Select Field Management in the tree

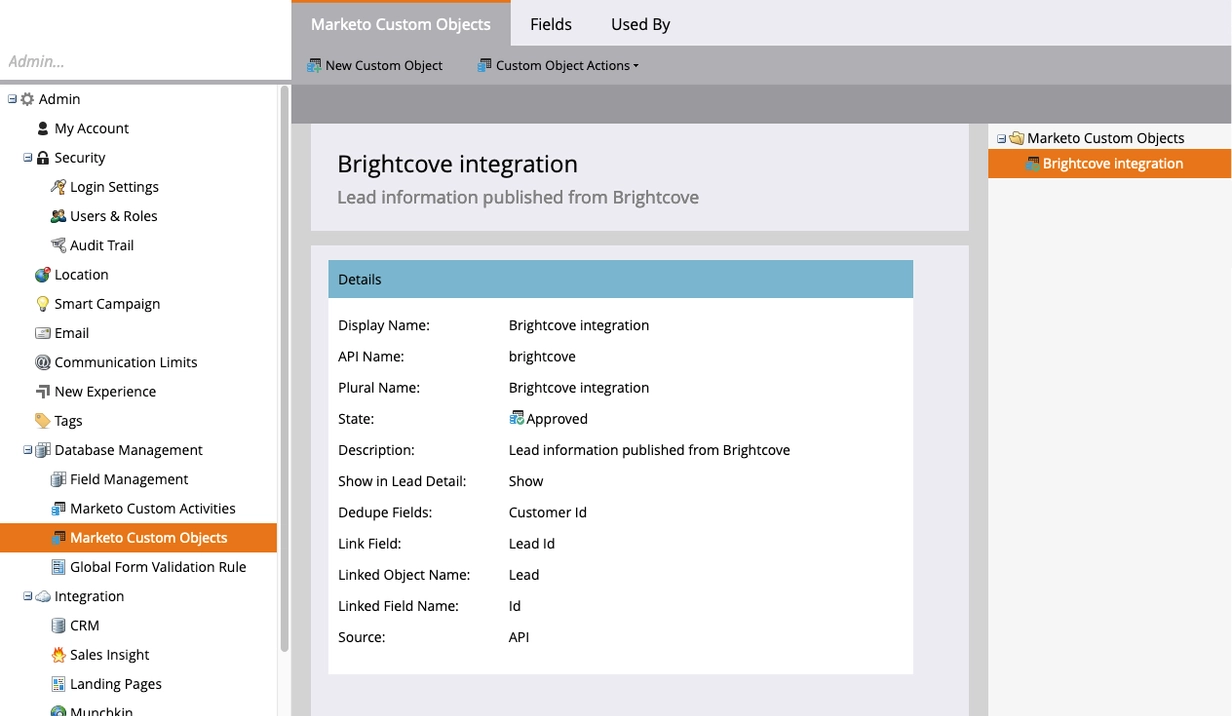(x=129, y=479)
